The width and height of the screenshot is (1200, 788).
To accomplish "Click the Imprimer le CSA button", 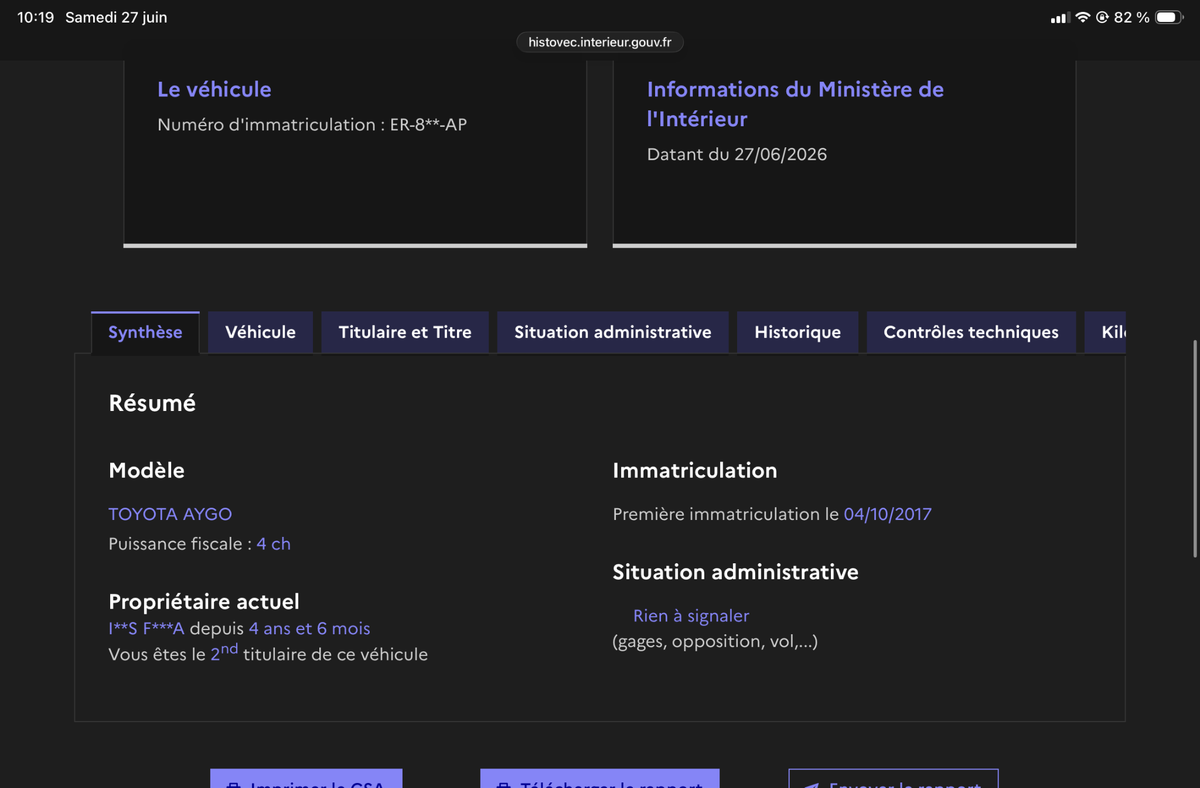I will pos(306,778).
